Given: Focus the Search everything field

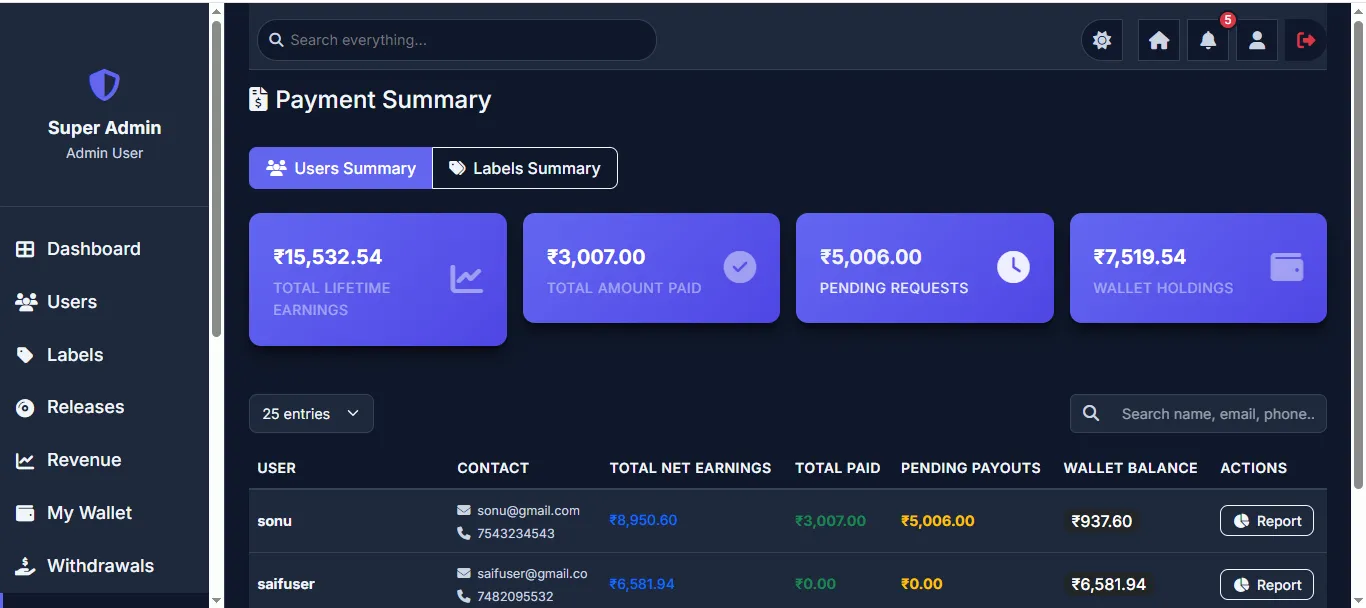Looking at the screenshot, I should (457, 40).
